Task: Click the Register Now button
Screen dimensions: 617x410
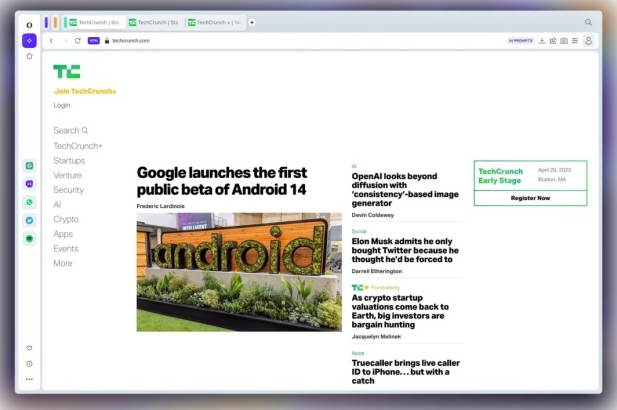Action: pos(530,198)
